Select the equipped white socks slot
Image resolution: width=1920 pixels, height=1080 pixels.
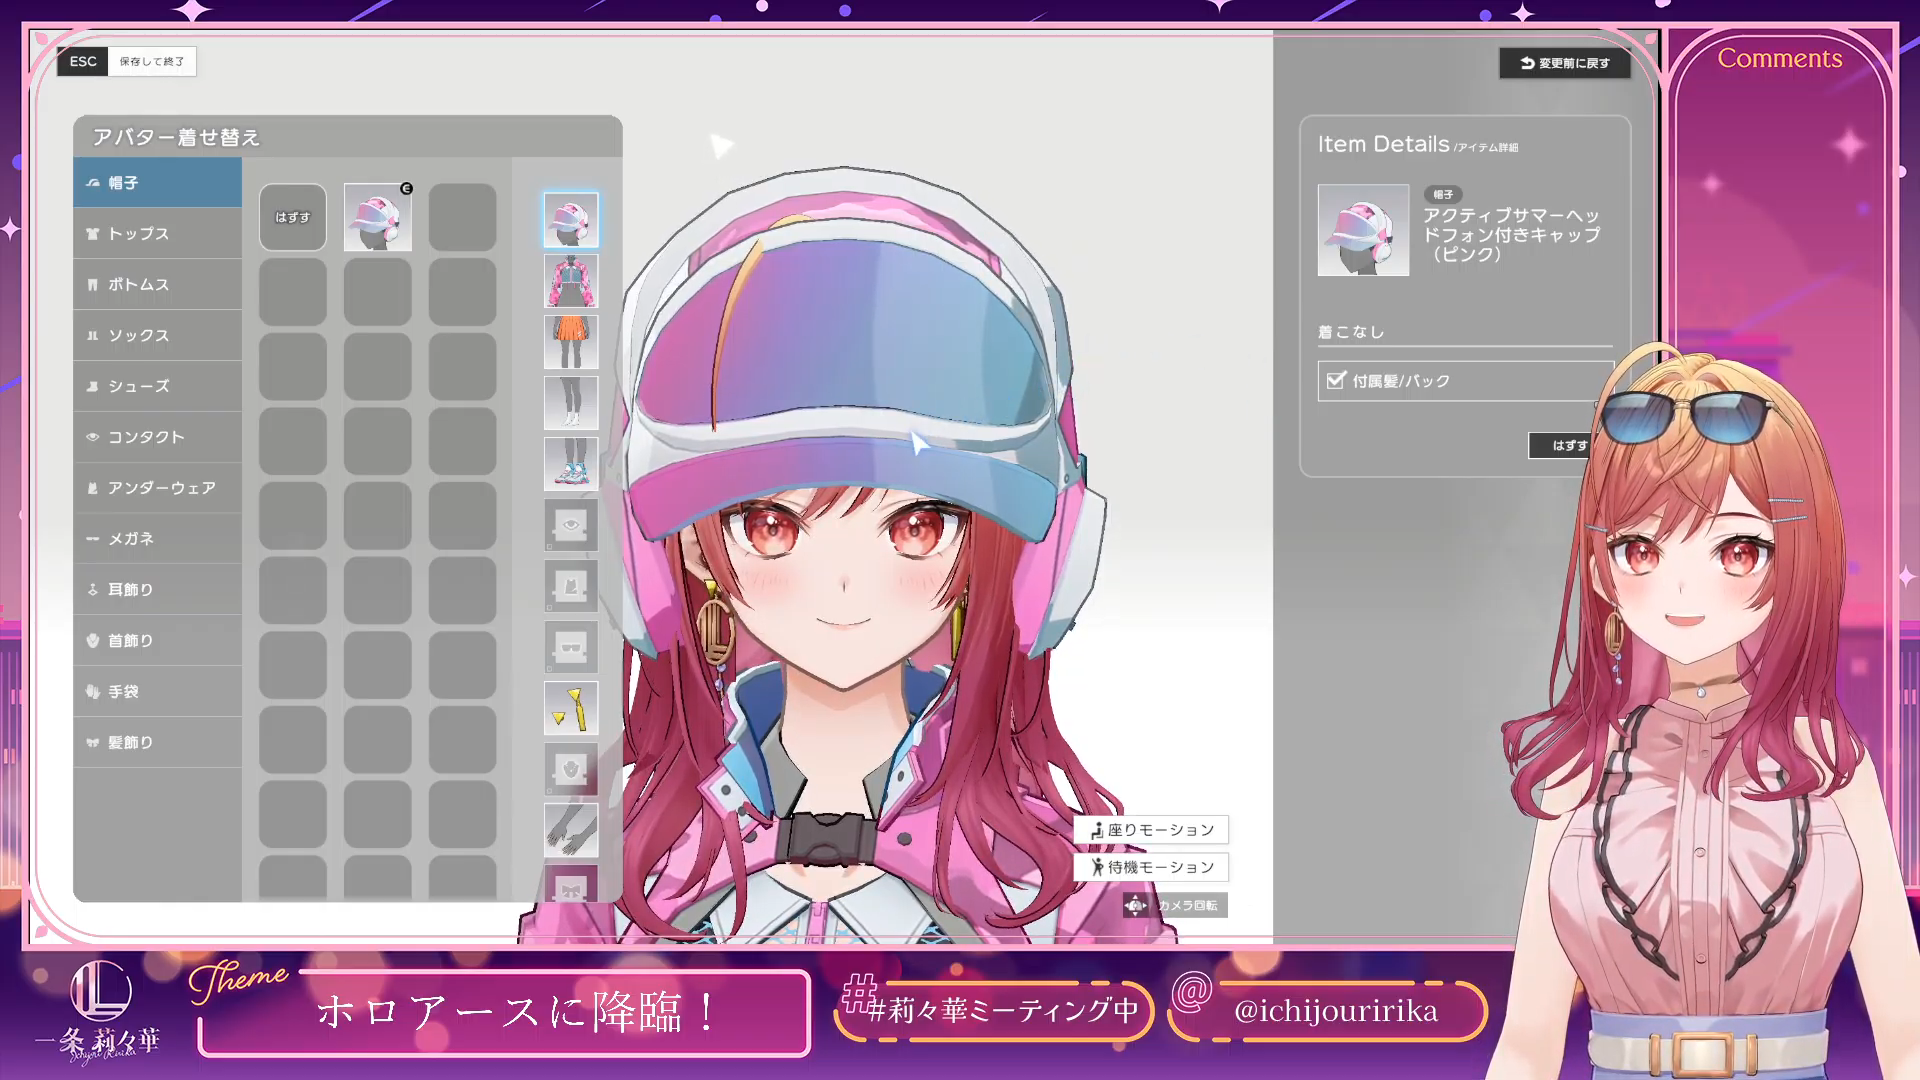[x=571, y=403]
